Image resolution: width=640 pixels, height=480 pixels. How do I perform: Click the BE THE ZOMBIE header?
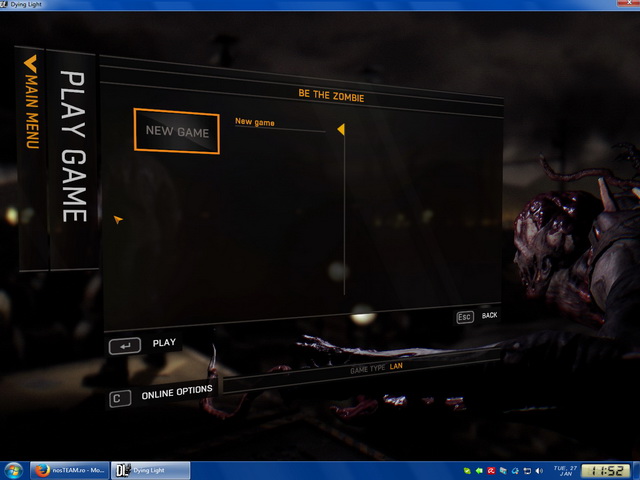tap(331, 96)
